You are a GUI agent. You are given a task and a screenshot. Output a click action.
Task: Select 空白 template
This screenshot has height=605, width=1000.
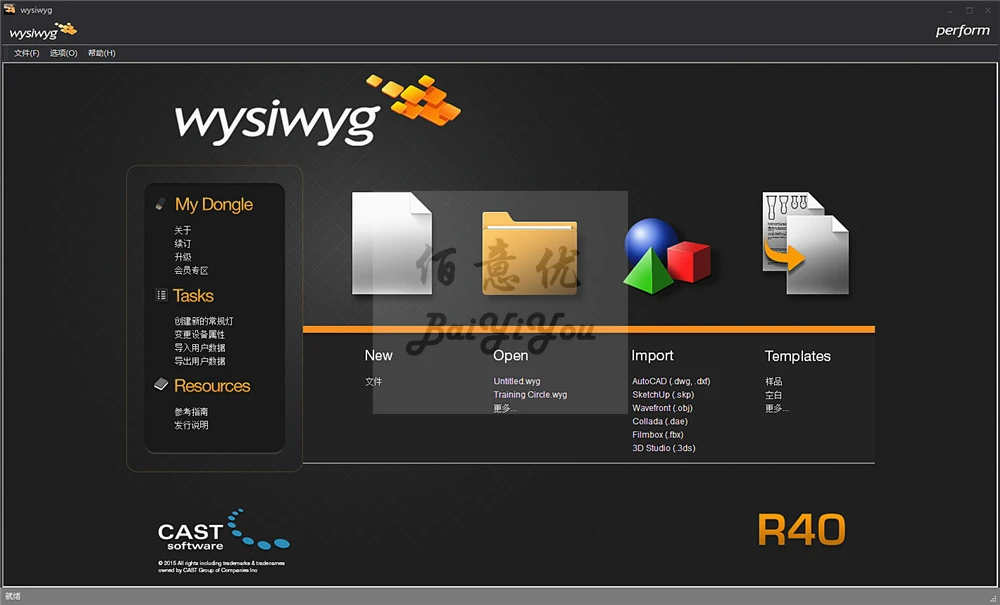[774, 395]
